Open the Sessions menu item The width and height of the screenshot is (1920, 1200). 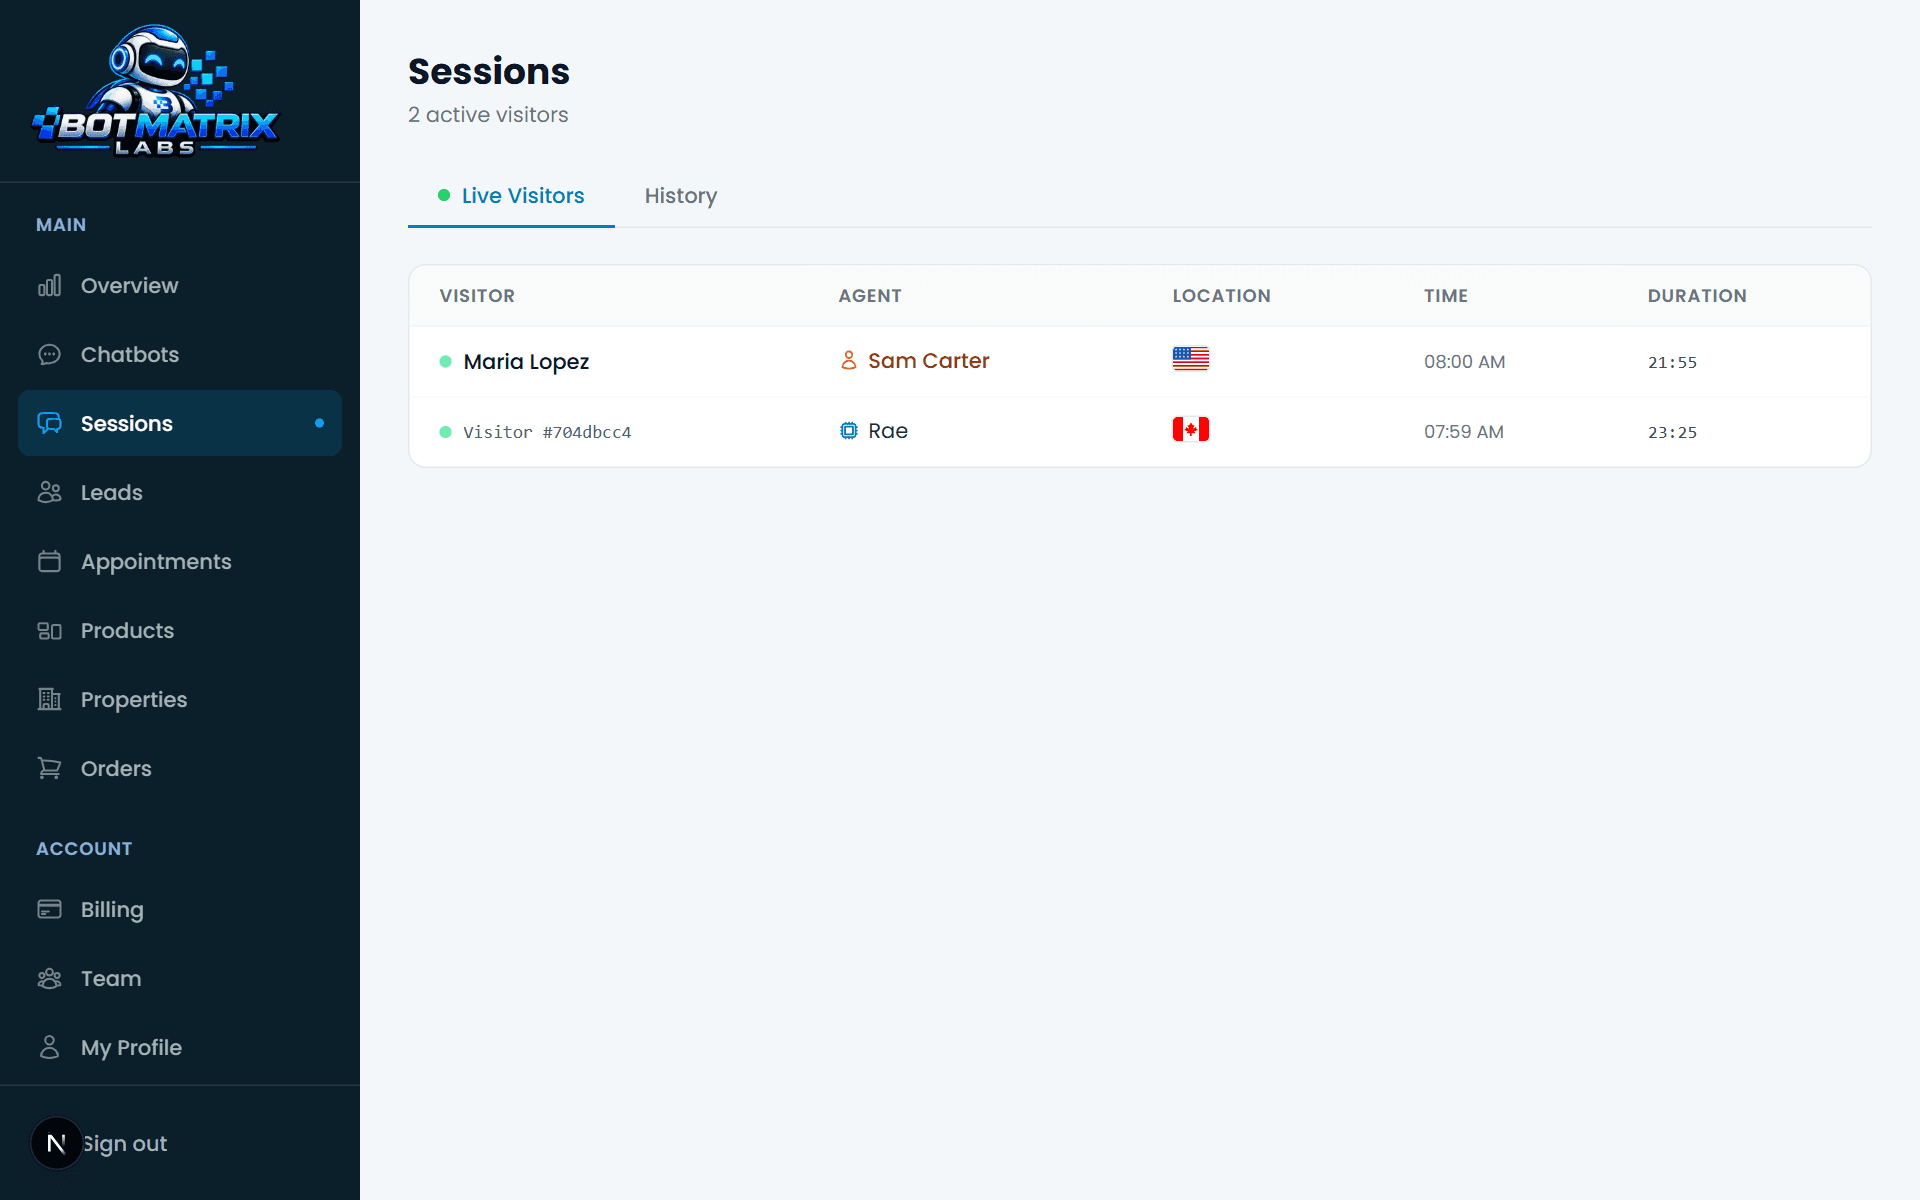pos(180,424)
